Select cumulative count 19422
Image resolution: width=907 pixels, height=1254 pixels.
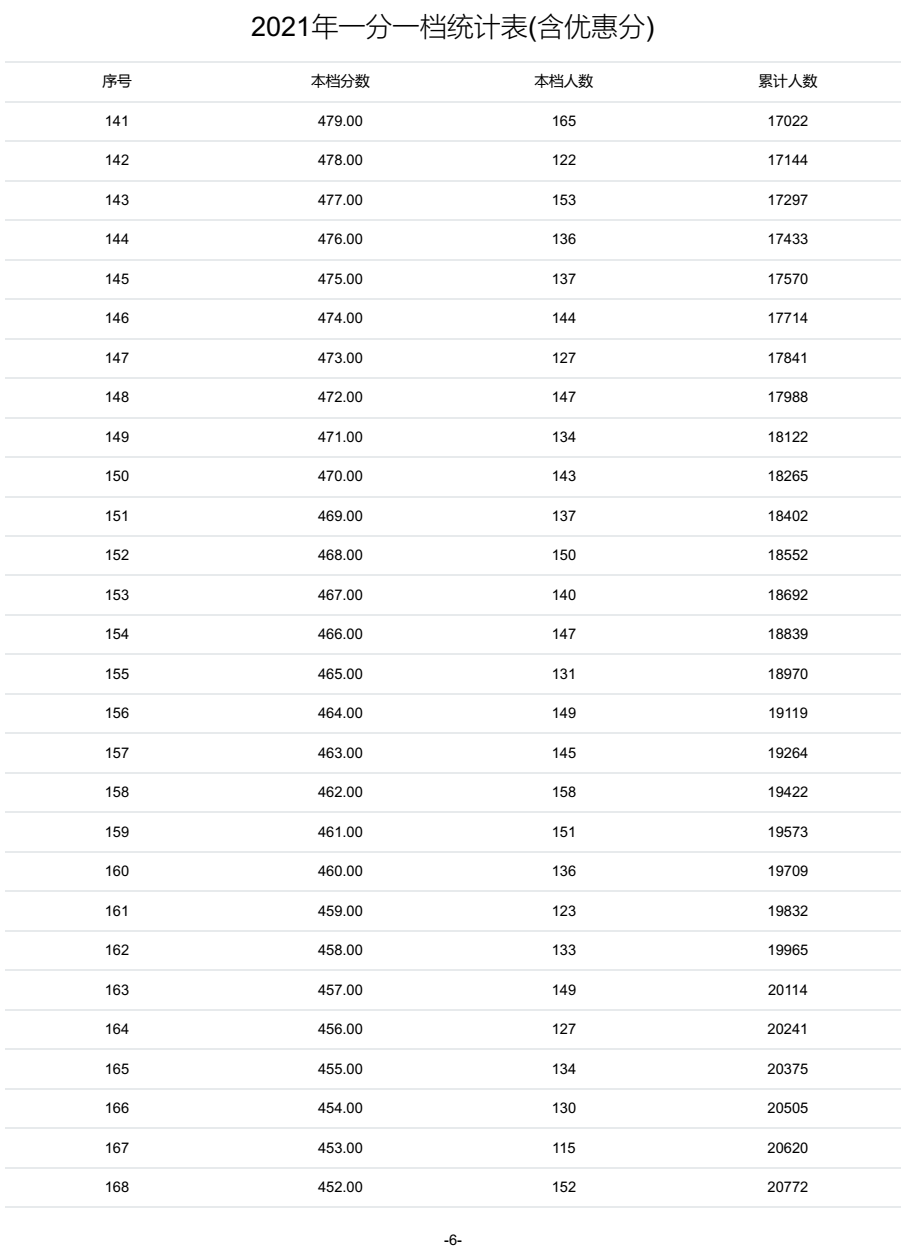click(x=787, y=793)
